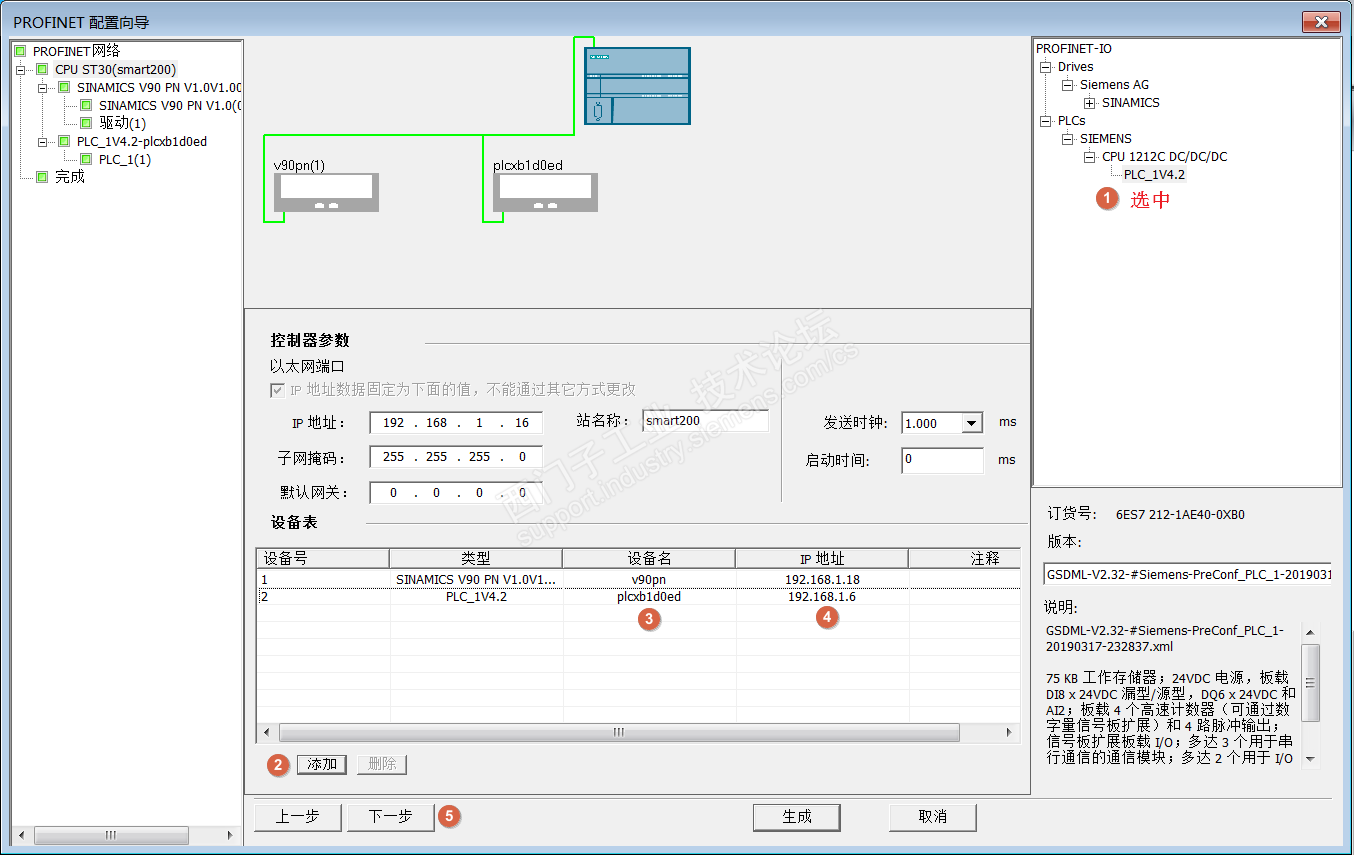Click the green status icon beside PROFINET网络
Image resolution: width=1354 pixels, height=855 pixels.
pos(20,50)
